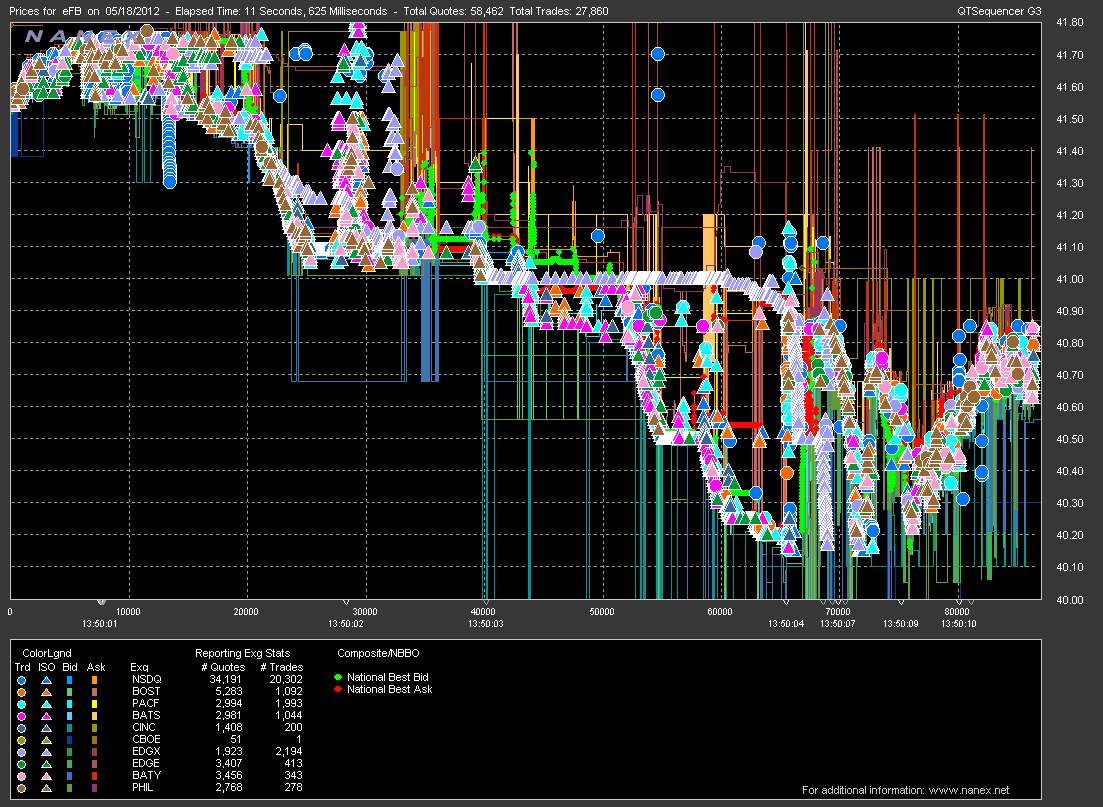Click the BOST orange ISO triangle icon
Image resolution: width=1103 pixels, height=807 pixels.
coord(44,691)
